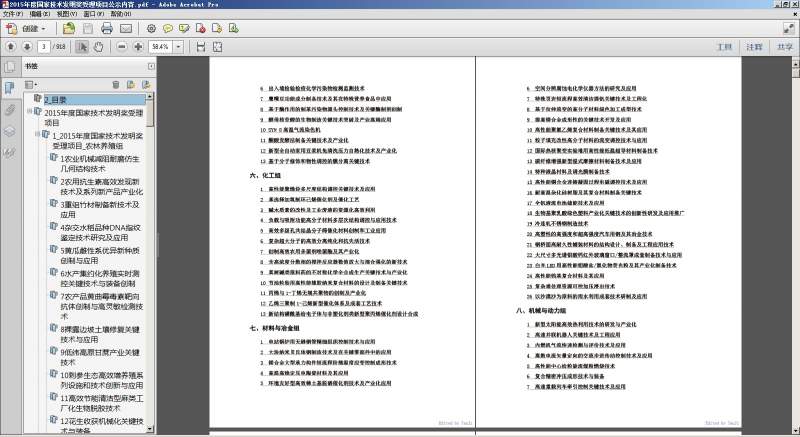Viewport: 800px width, 437px height.
Task: Click the delete bookmark trash icon
Action: click(116, 85)
